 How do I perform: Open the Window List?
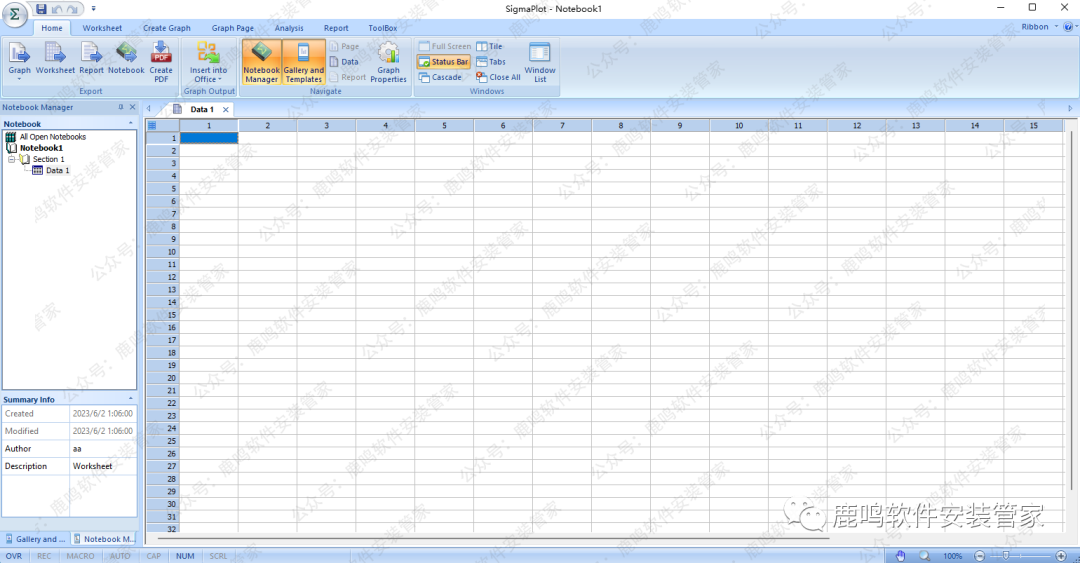(540, 62)
